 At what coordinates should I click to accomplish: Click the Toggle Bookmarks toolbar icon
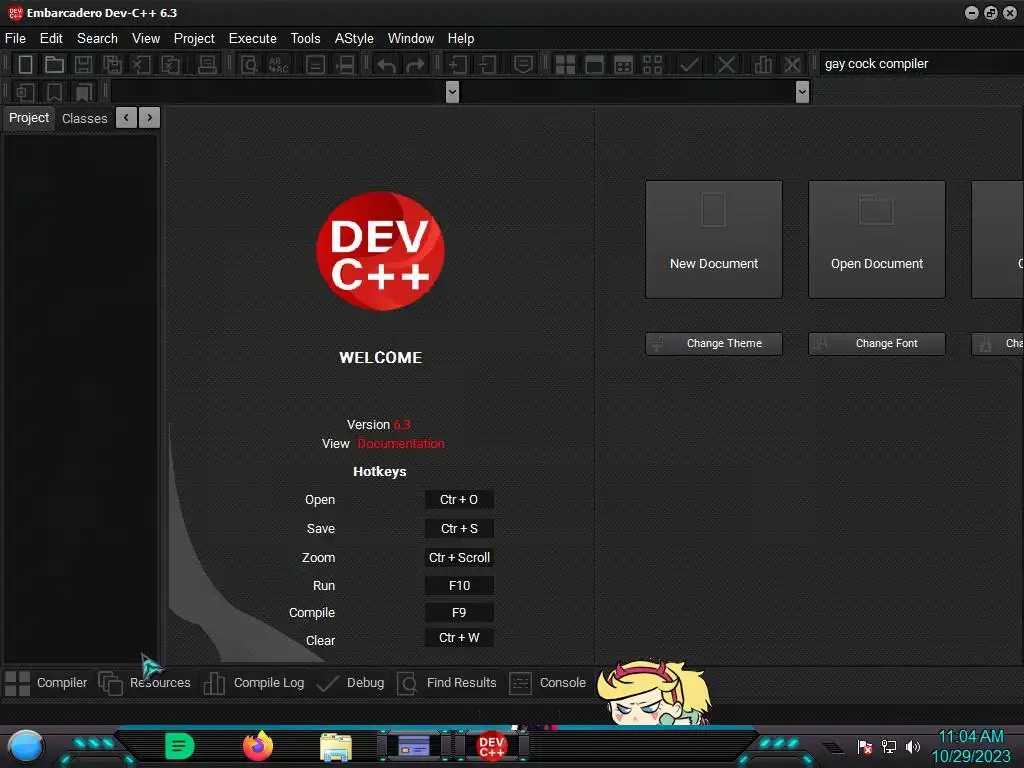pos(54,92)
